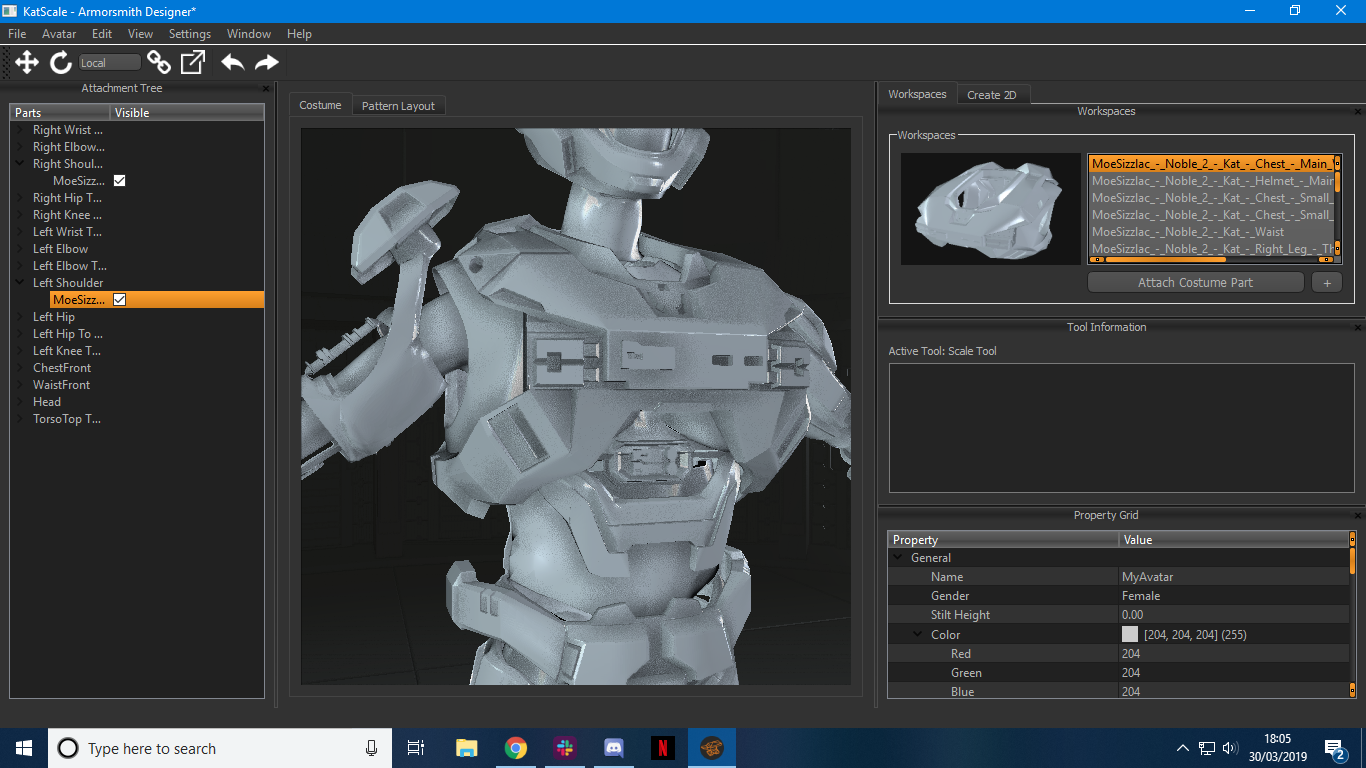Image resolution: width=1366 pixels, height=768 pixels.
Task: Open the Settings menu
Action: tap(190, 34)
